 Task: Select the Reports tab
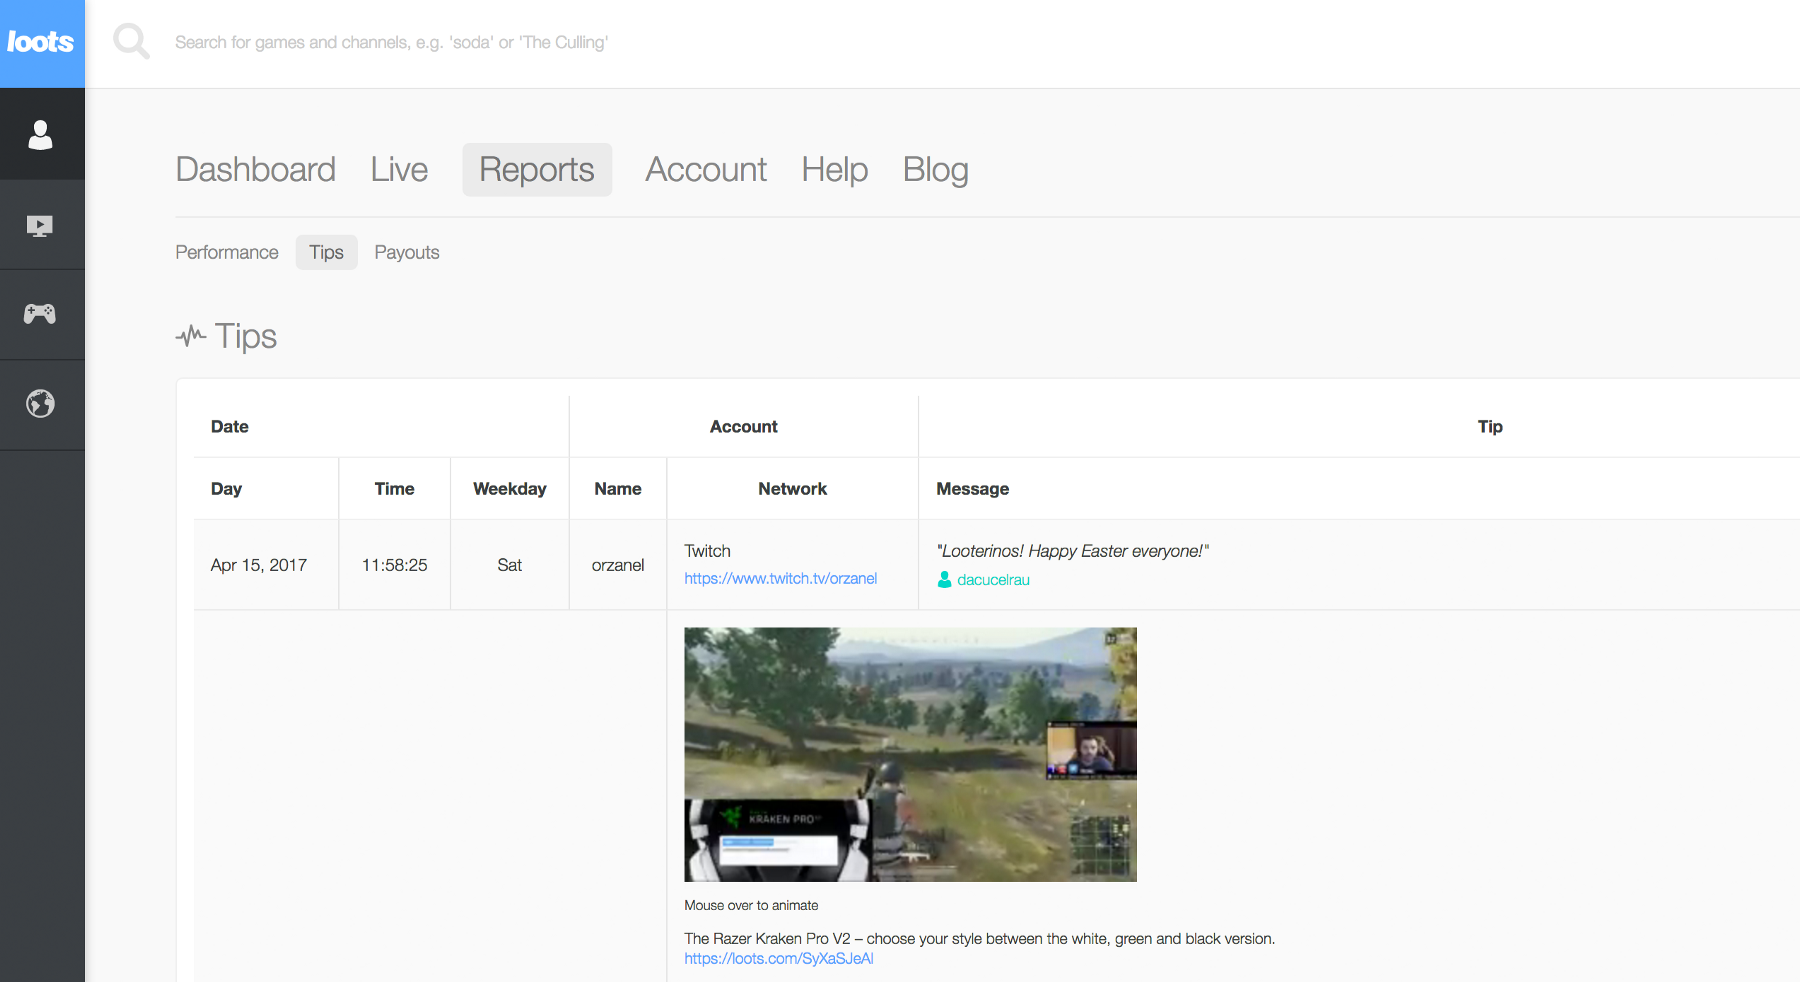[537, 170]
